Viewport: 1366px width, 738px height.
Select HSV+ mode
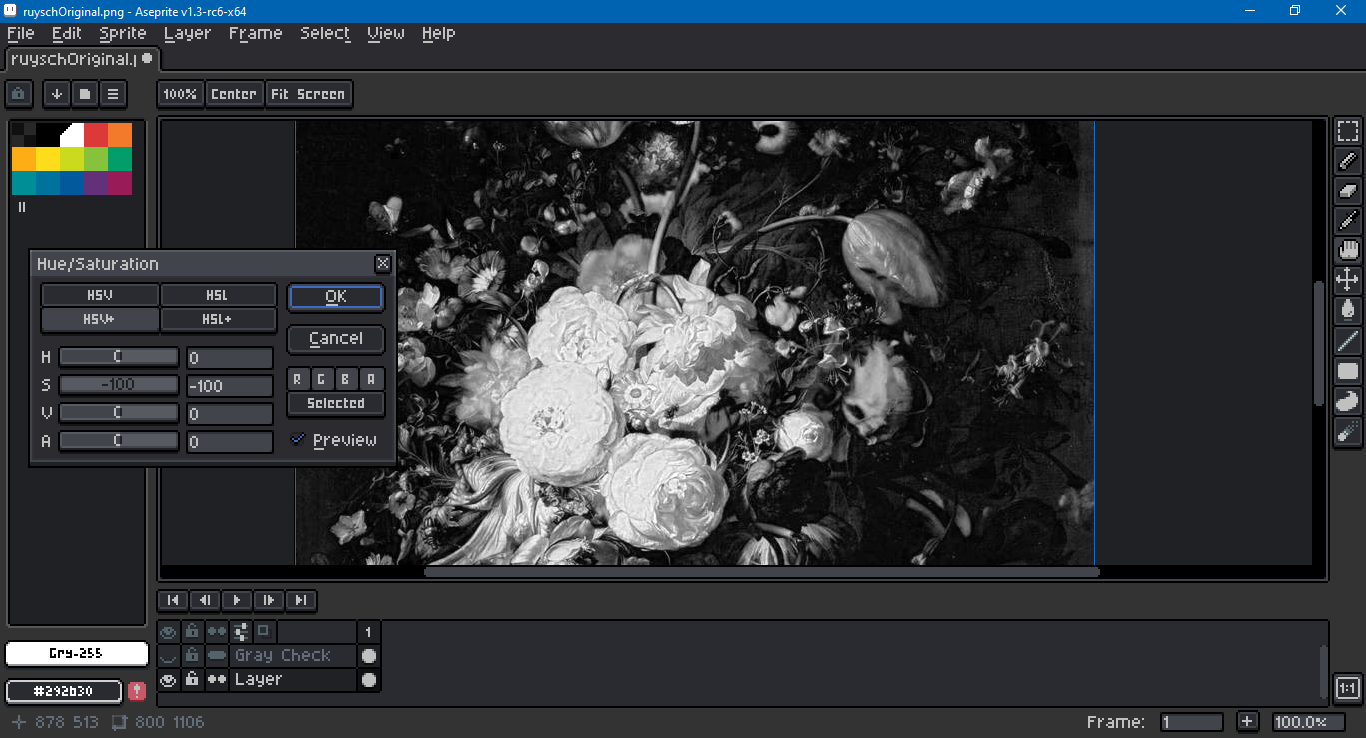coord(100,320)
